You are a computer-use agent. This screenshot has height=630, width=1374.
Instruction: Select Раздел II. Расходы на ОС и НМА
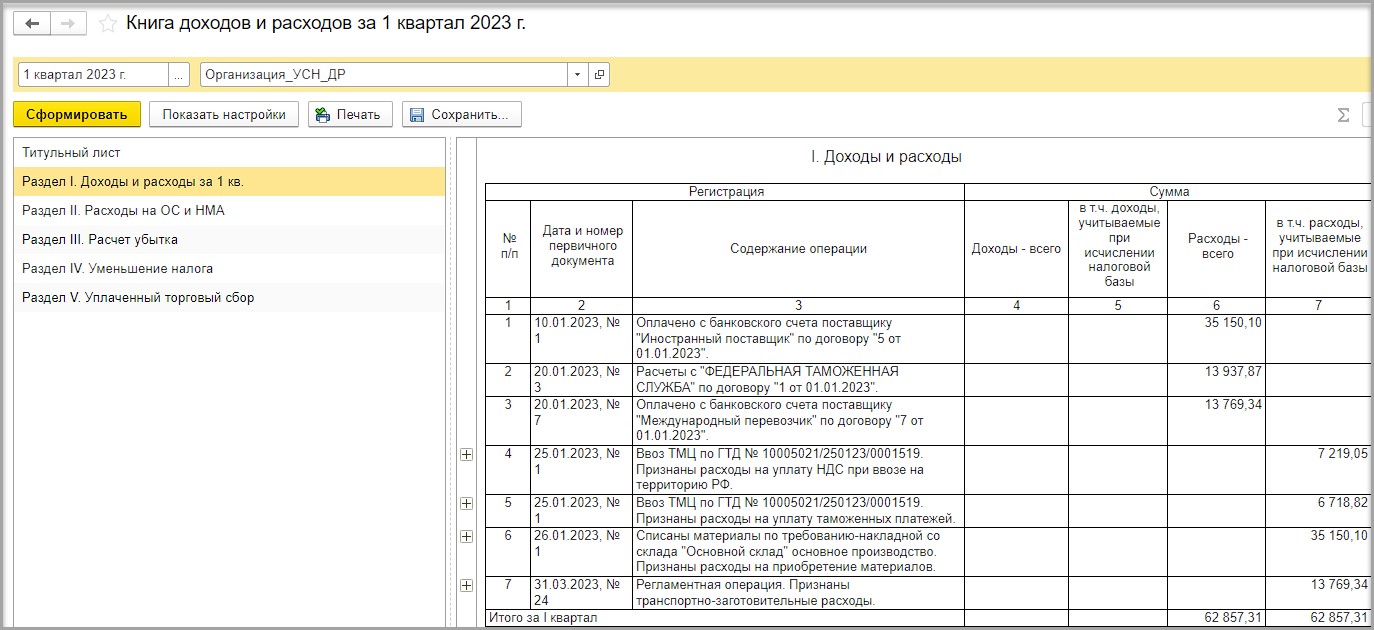click(x=229, y=211)
